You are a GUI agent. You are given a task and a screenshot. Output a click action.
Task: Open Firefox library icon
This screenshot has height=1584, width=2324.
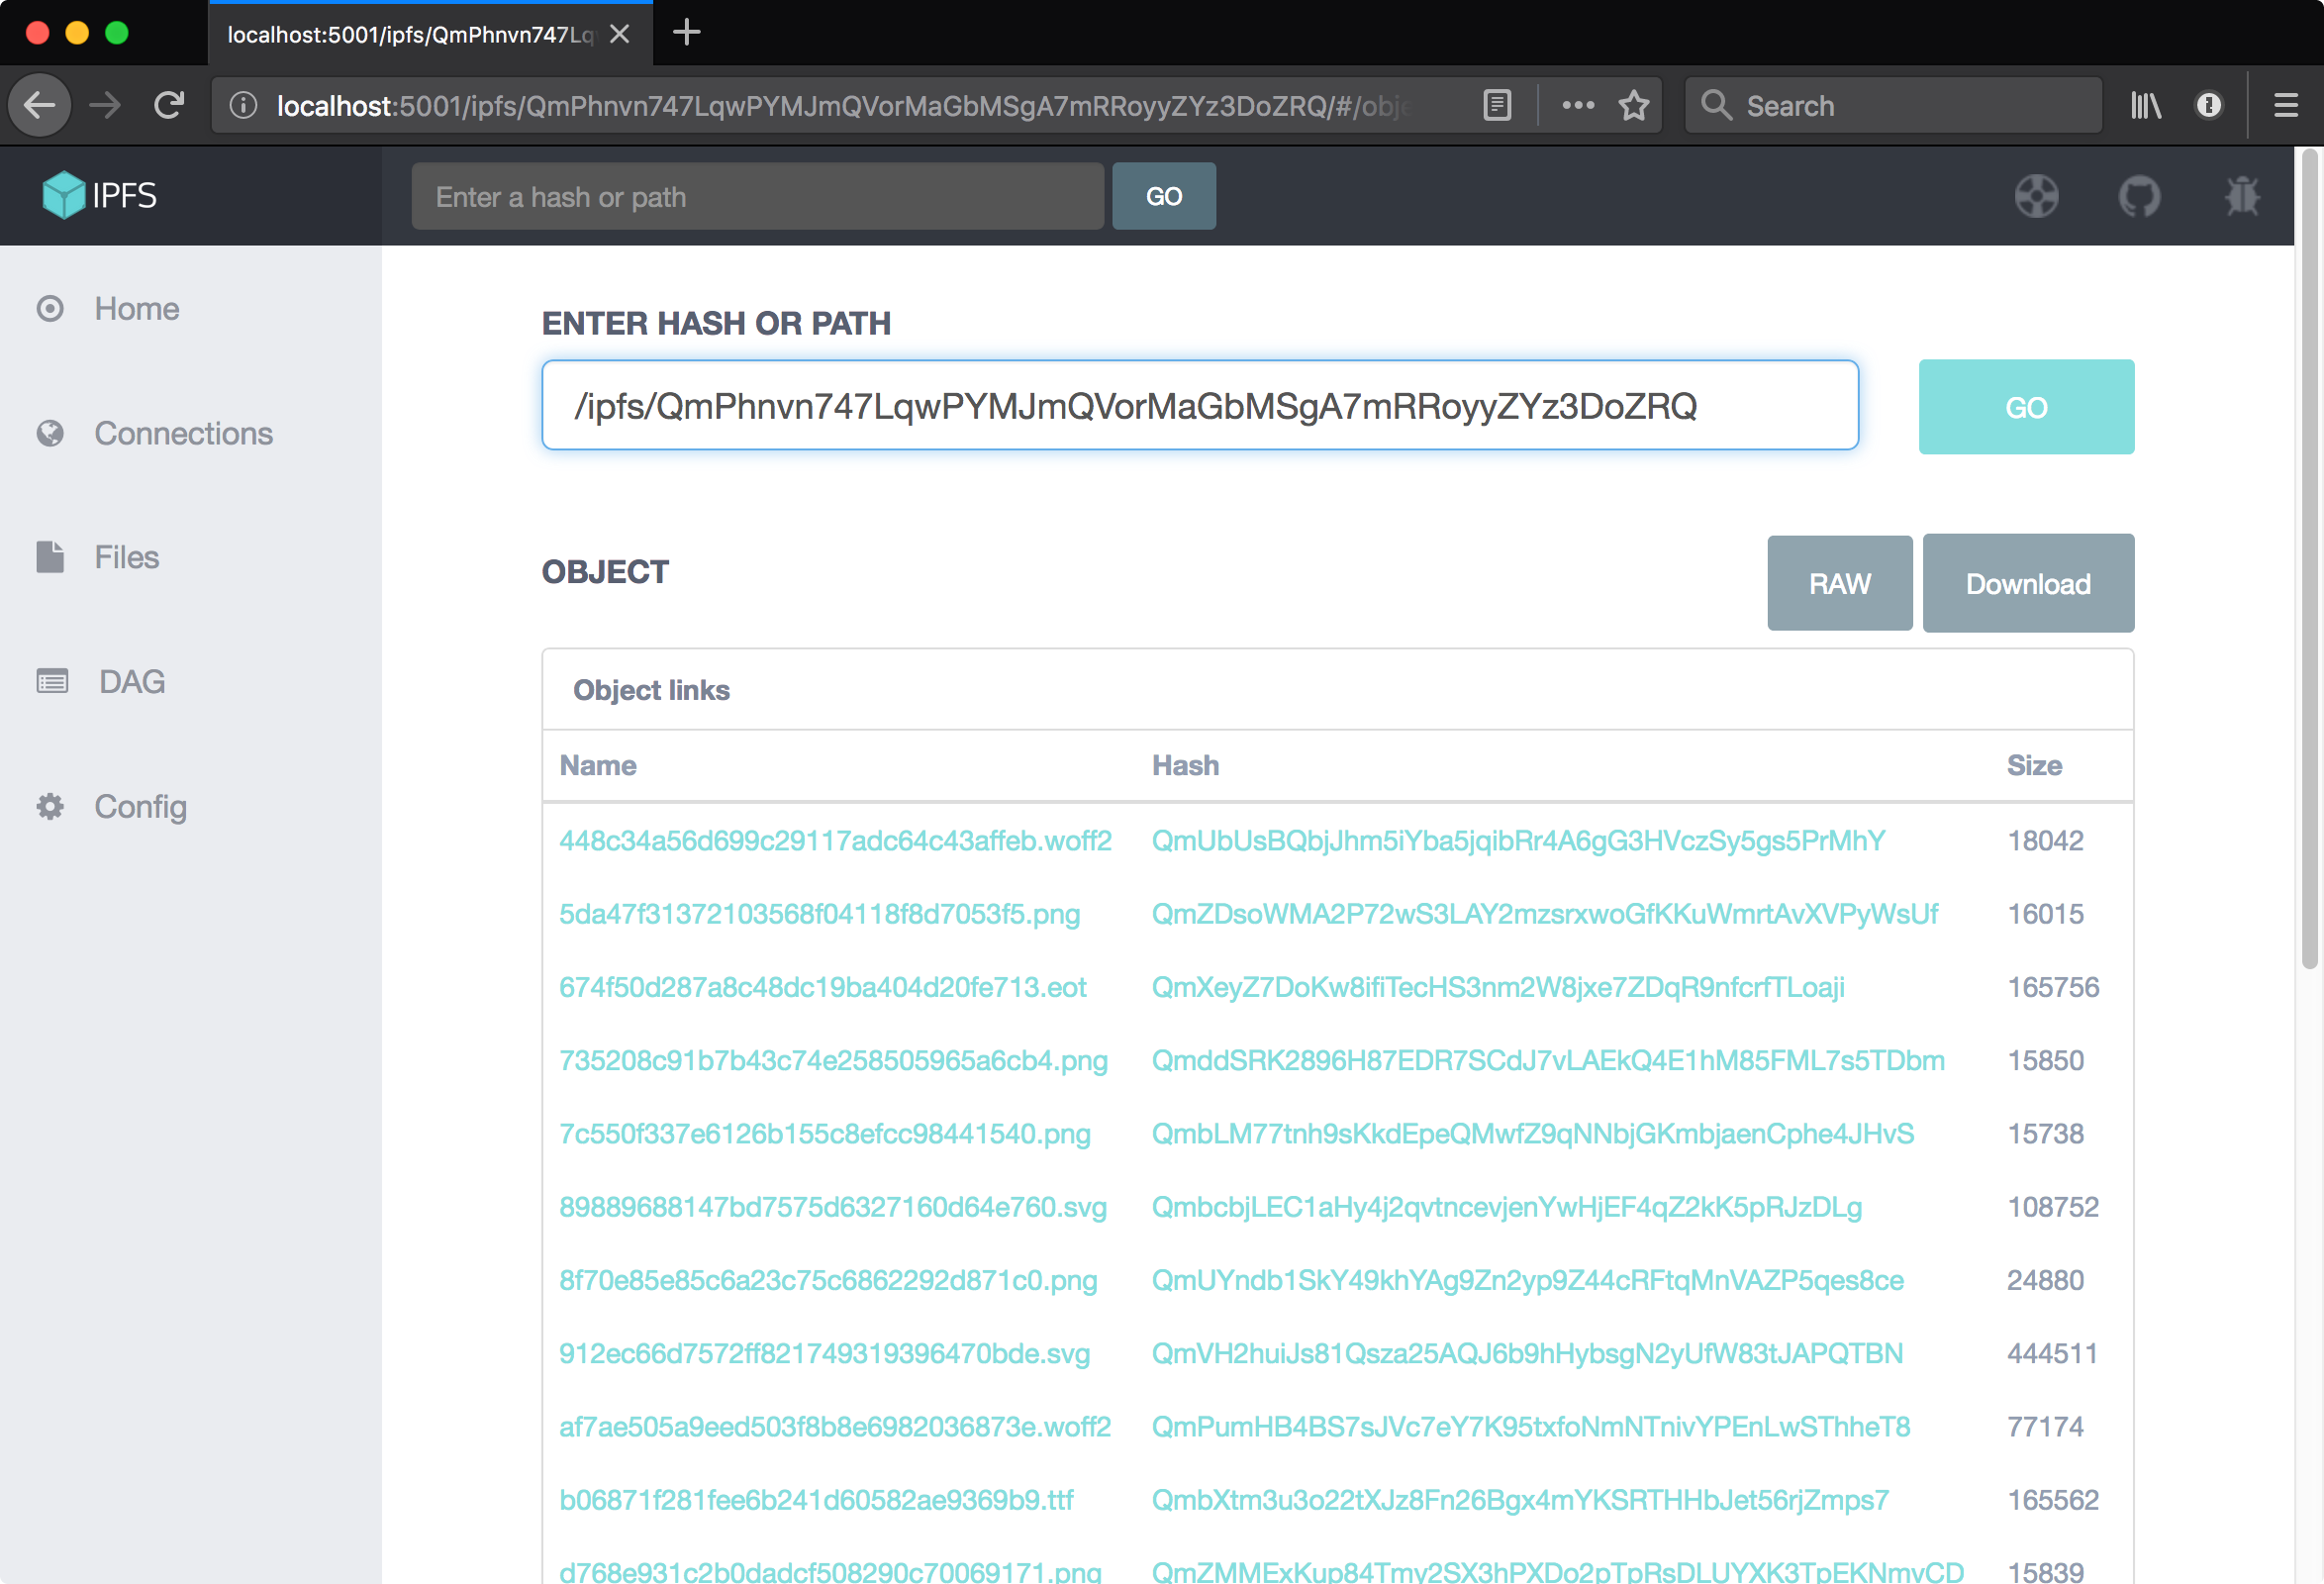click(2145, 105)
